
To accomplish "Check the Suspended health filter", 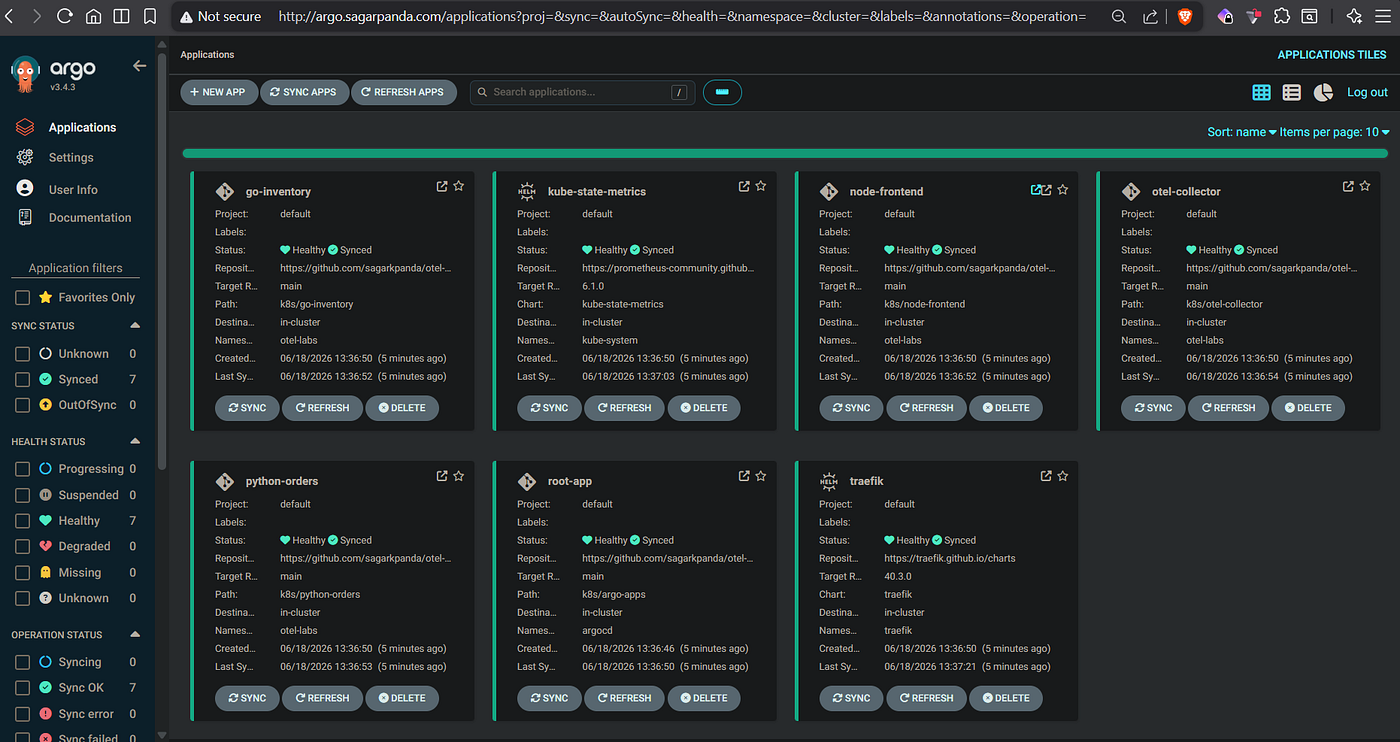I will [x=22, y=495].
